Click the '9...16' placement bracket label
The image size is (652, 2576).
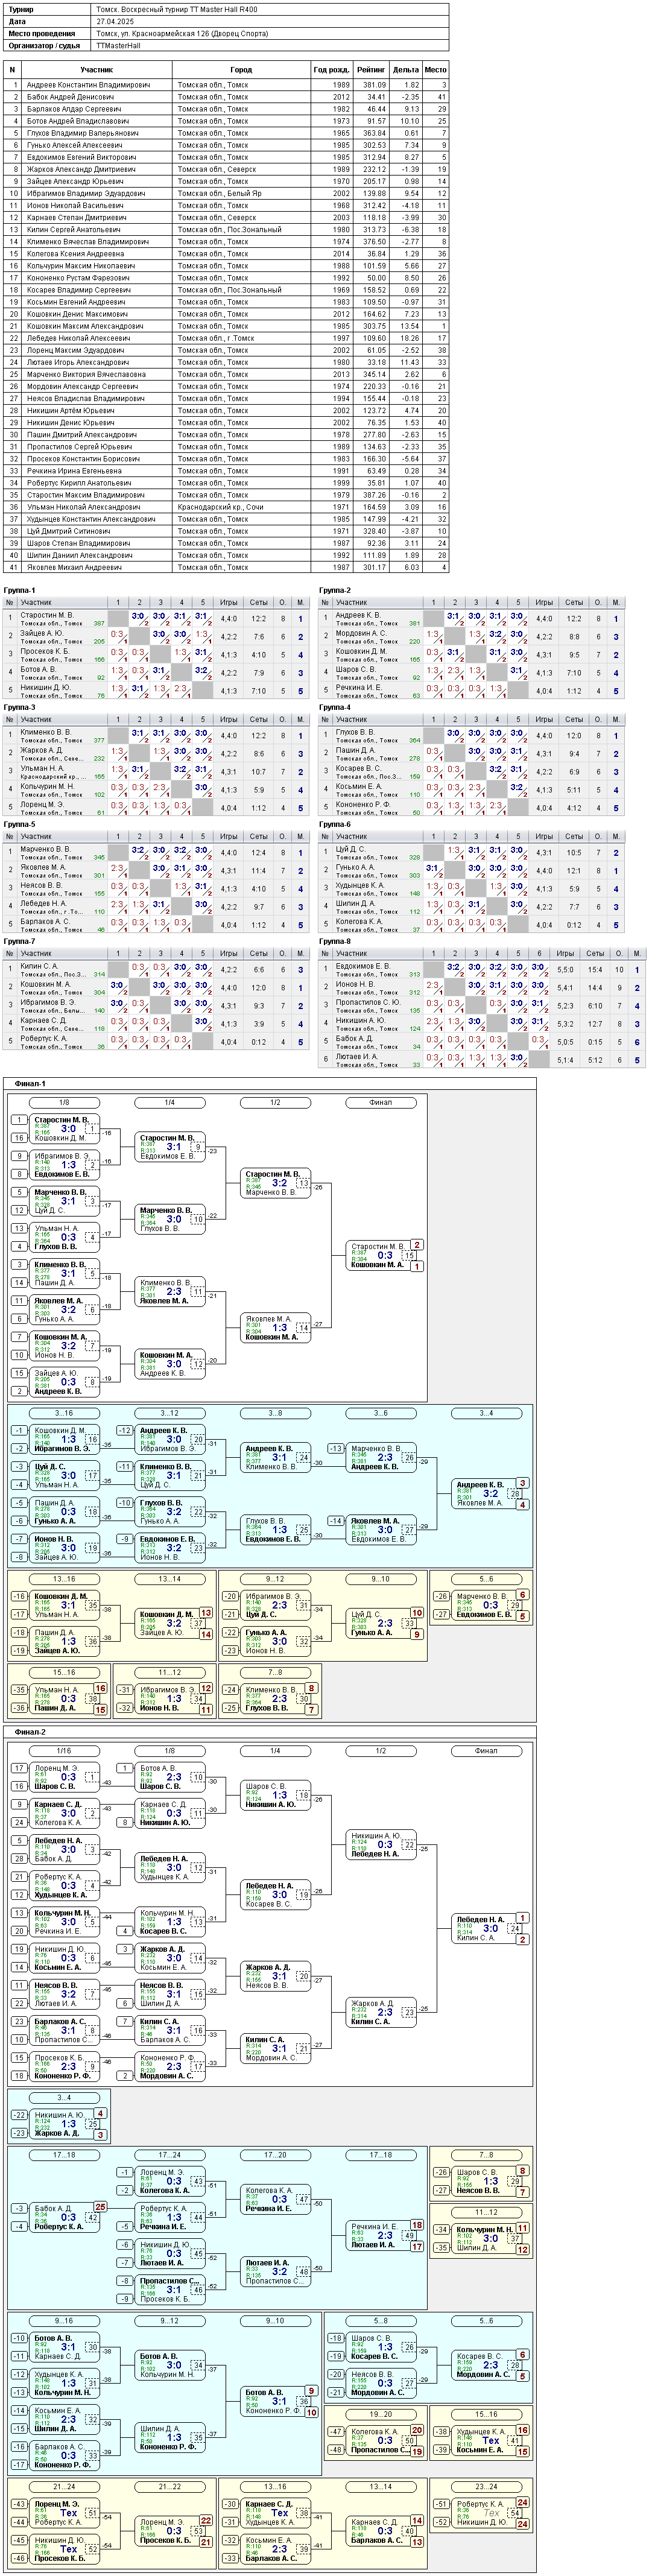point(64,2321)
